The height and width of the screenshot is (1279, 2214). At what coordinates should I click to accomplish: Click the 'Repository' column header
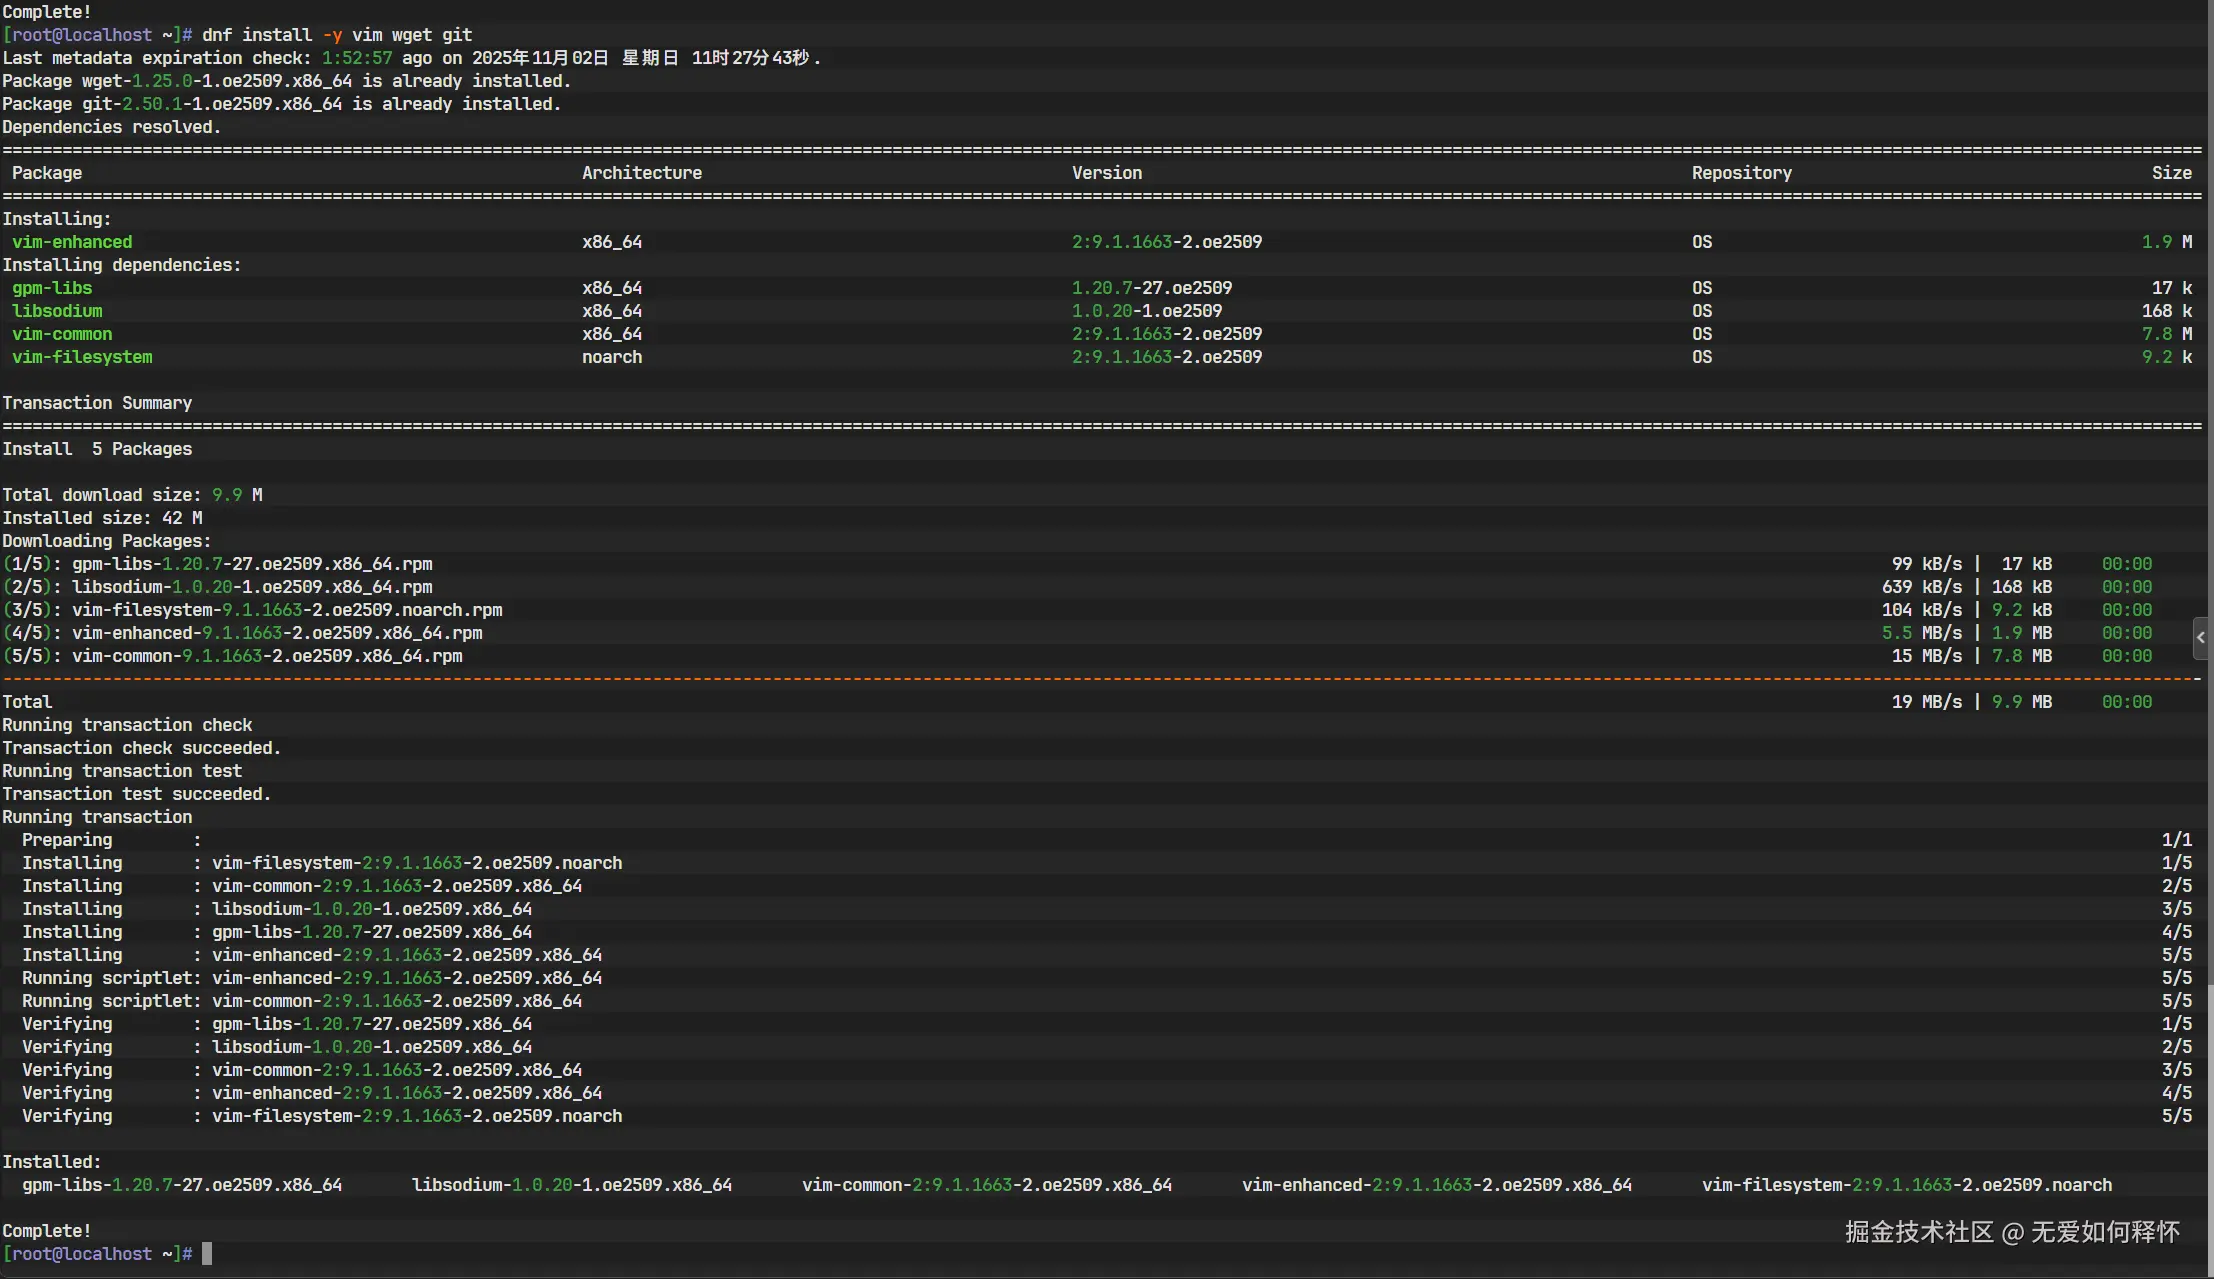tap(1741, 173)
